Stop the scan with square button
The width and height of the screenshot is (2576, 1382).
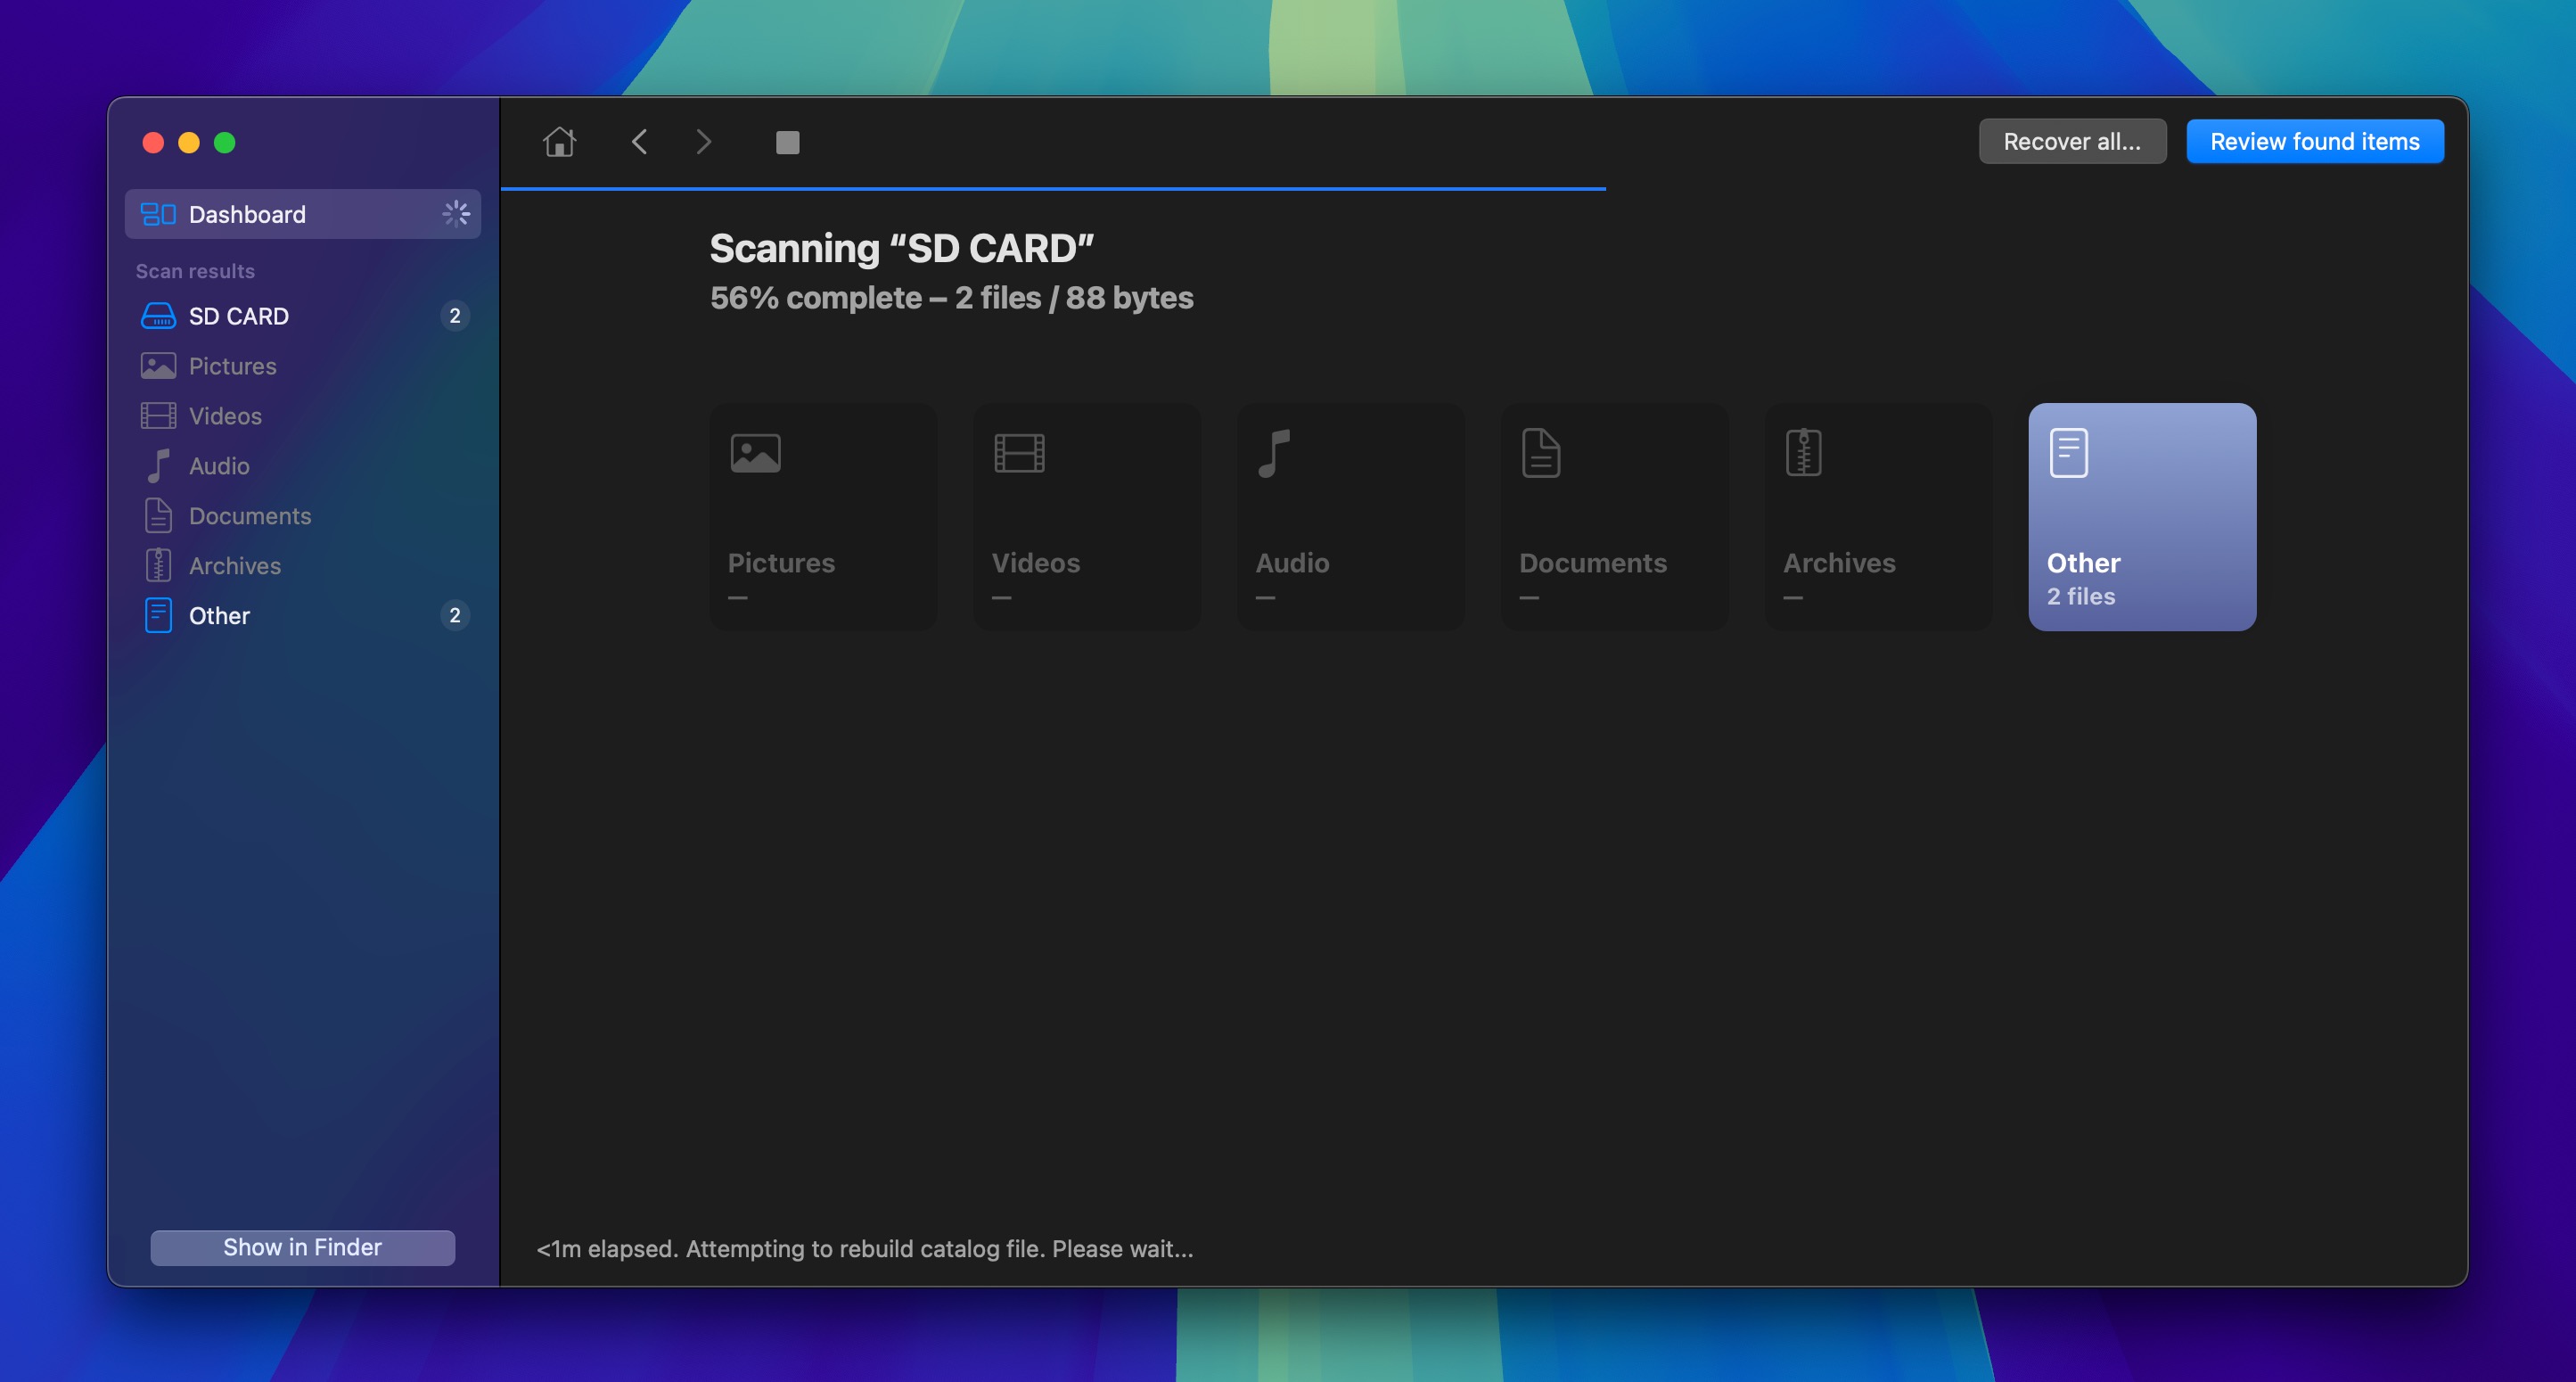click(x=787, y=142)
